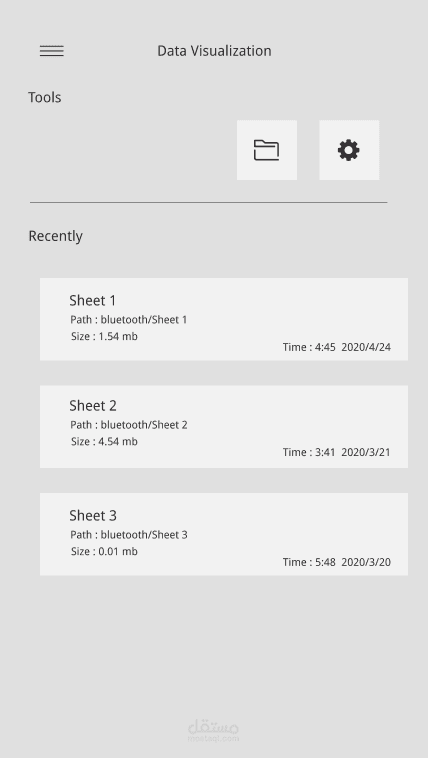Screen dimensions: 428x758
Task: Click the Data Visualization title
Action: coord(214,51)
